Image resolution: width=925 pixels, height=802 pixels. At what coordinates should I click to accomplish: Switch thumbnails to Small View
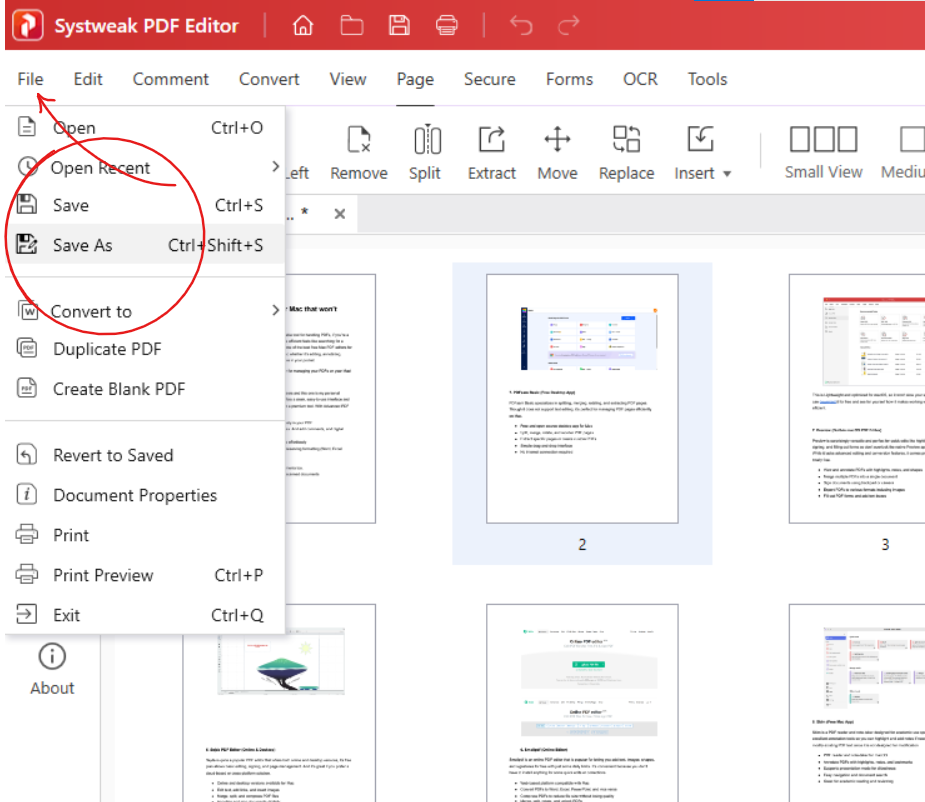click(823, 150)
